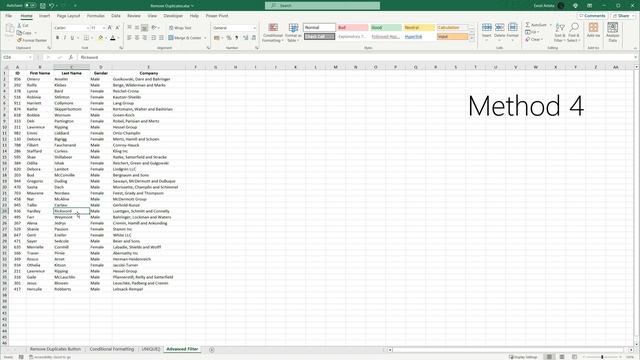Toggle Italic formatting
640x360 pixels.
click(x=65, y=38)
